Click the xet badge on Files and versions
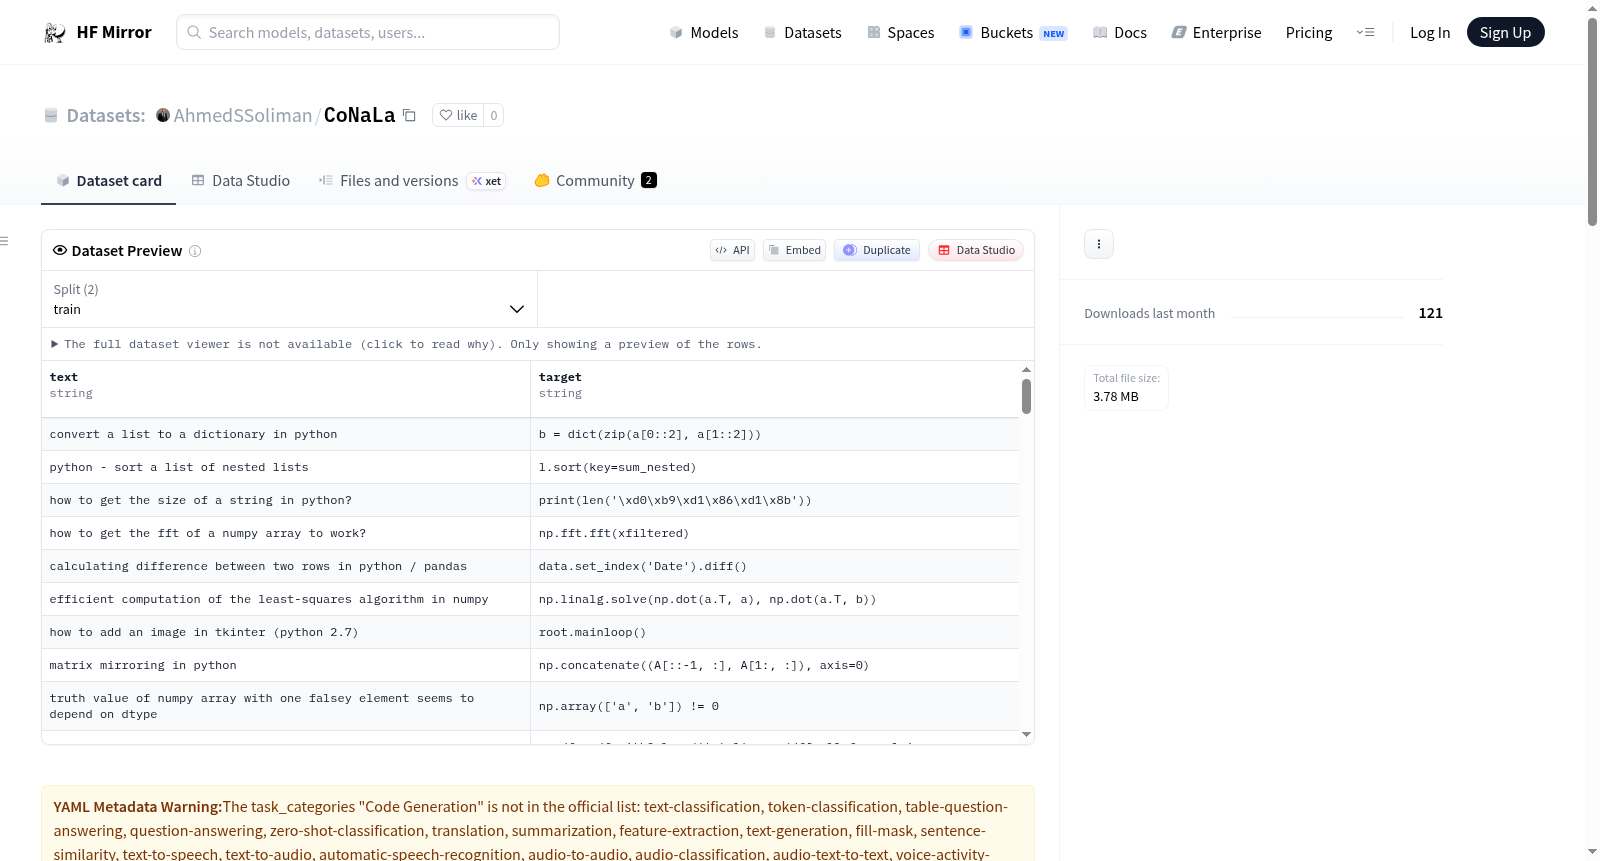The width and height of the screenshot is (1600, 861). (x=487, y=181)
